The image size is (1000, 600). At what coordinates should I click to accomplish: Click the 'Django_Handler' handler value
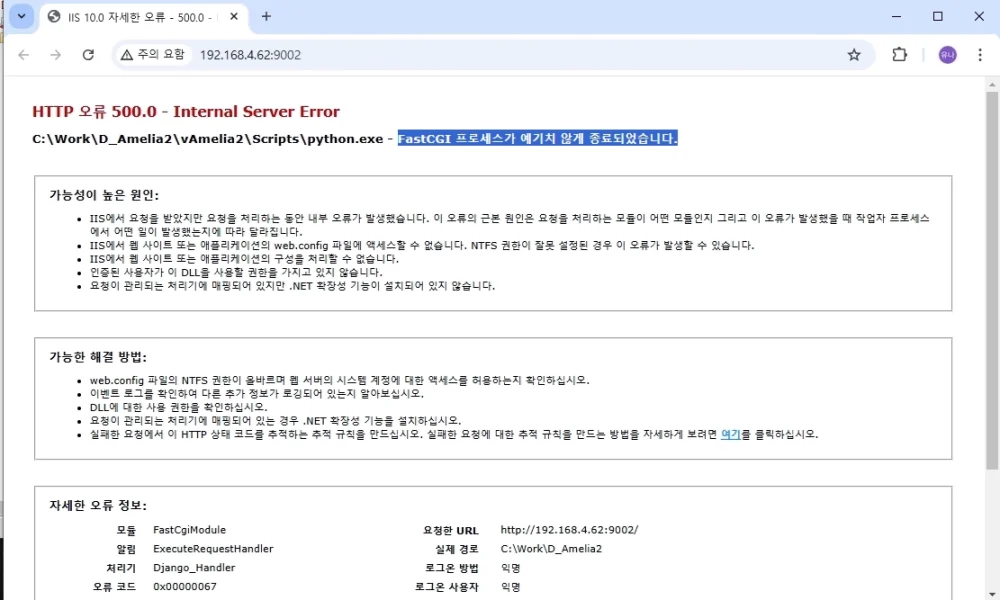(x=194, y=567)
